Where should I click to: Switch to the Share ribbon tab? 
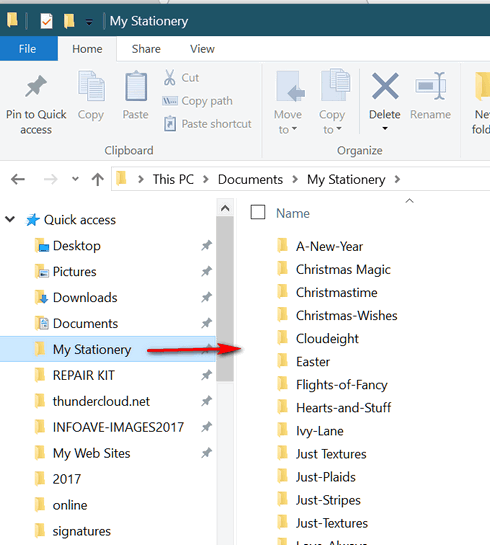[146, 49]
